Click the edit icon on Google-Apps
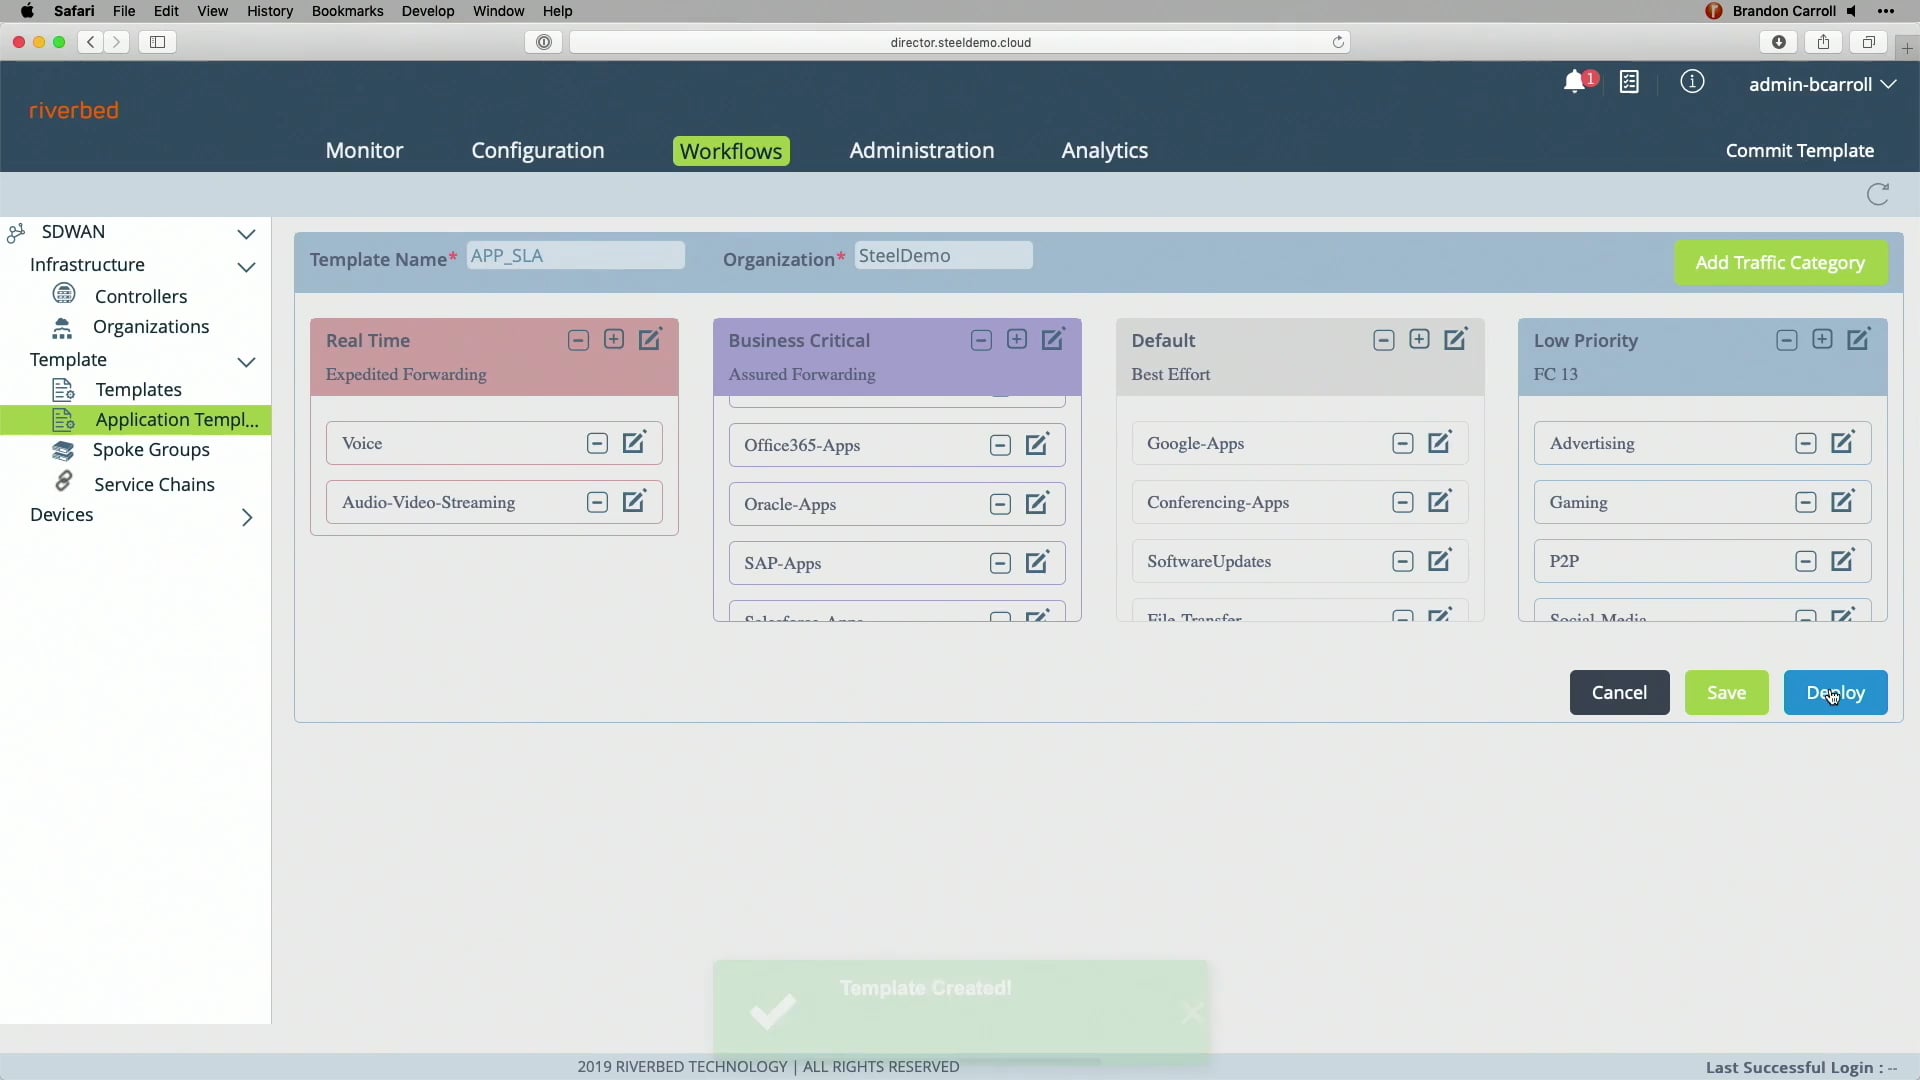 1440,442
